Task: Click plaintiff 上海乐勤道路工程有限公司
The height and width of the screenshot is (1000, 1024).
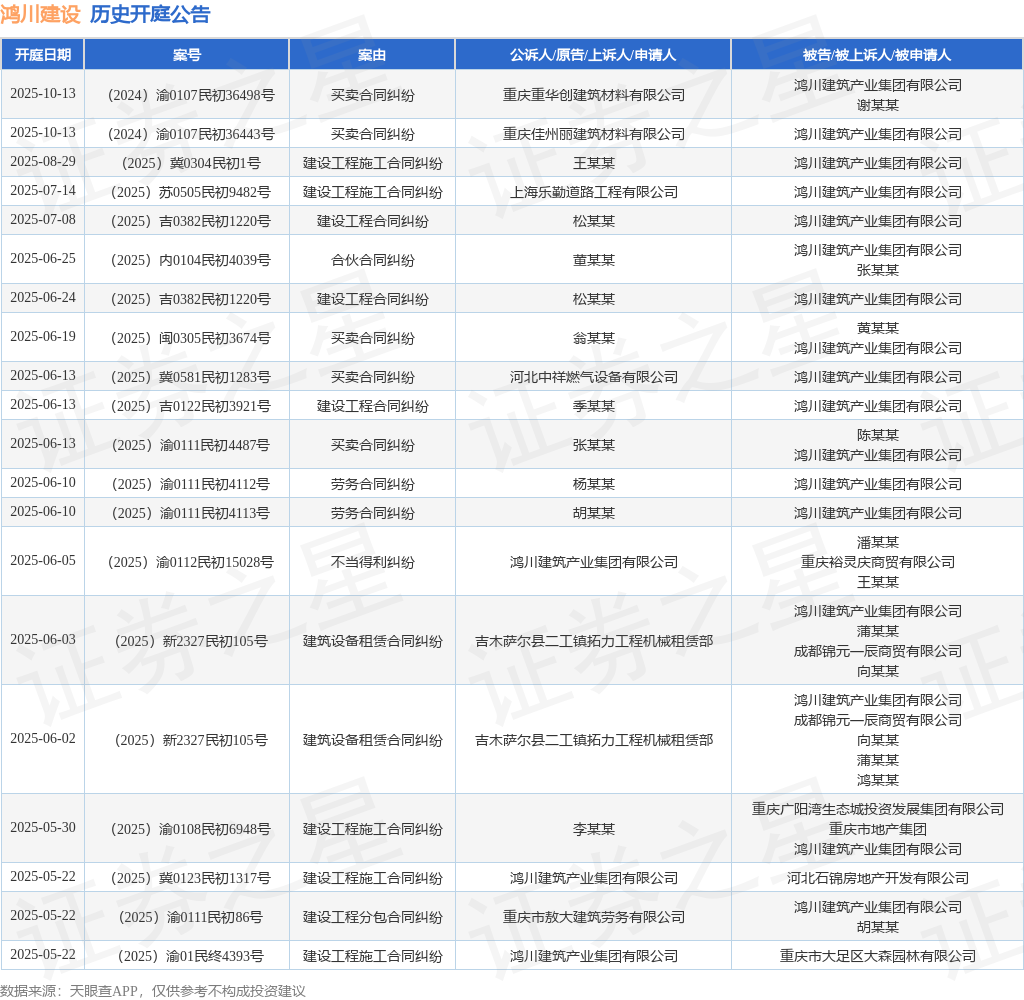Action: click(x=594, y=192)
